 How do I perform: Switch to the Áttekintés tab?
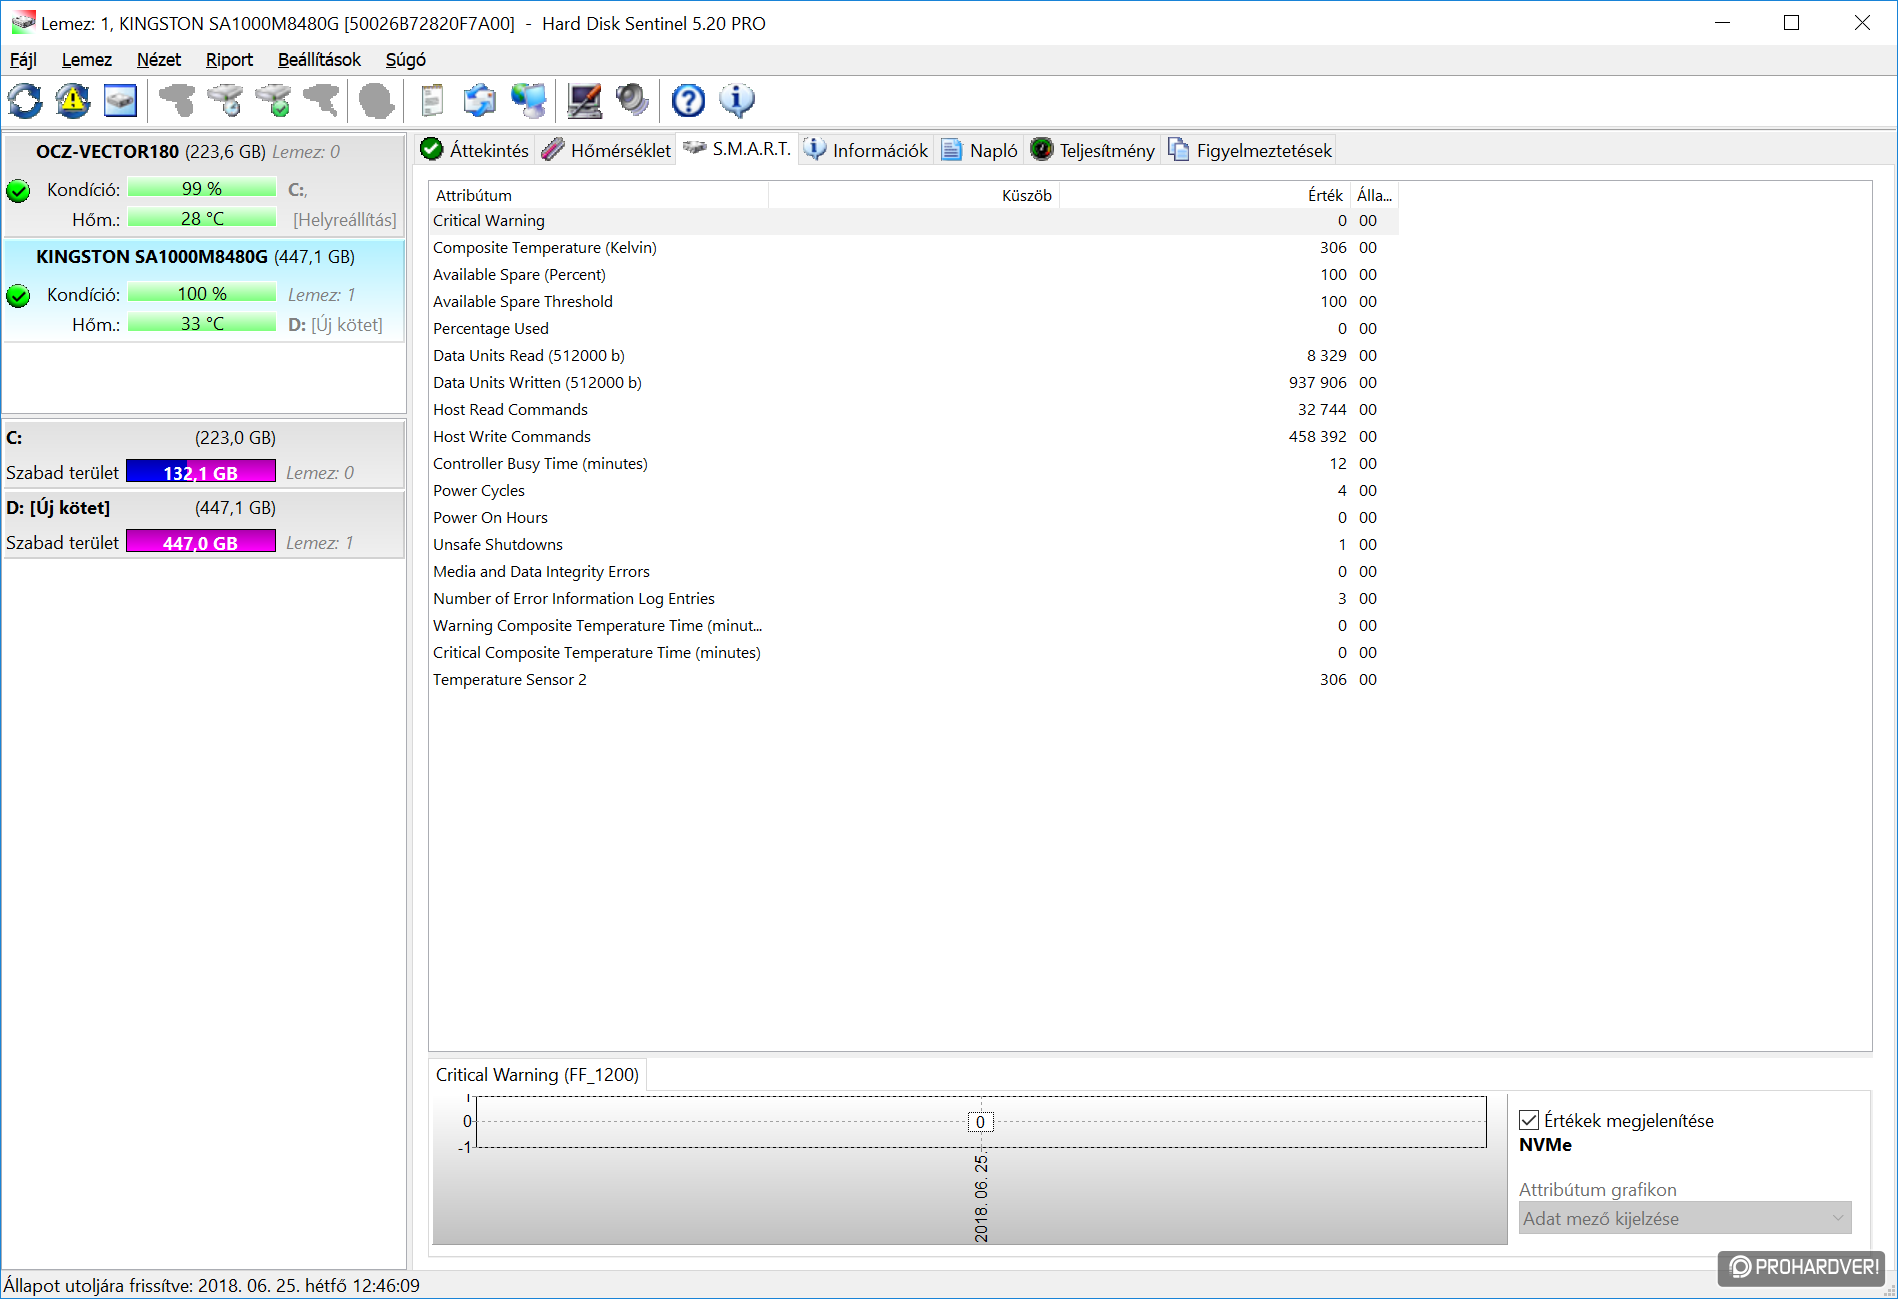tap(475, 150)
